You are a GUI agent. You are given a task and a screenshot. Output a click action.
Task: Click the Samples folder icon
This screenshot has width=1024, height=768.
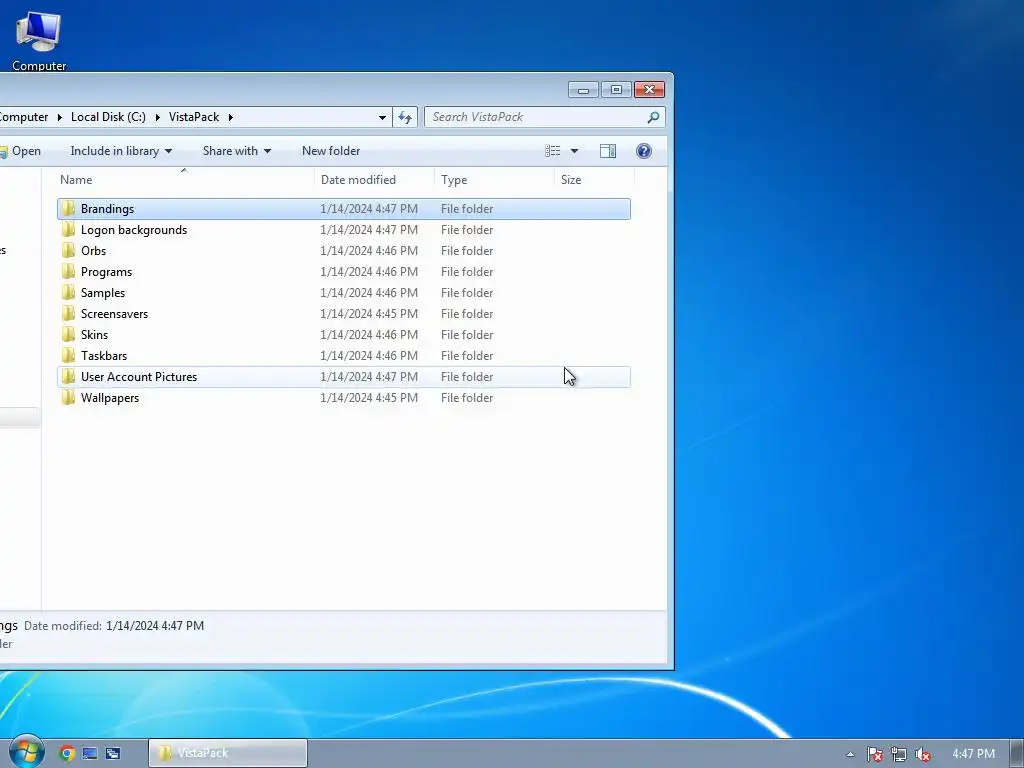tap(69, 293)
